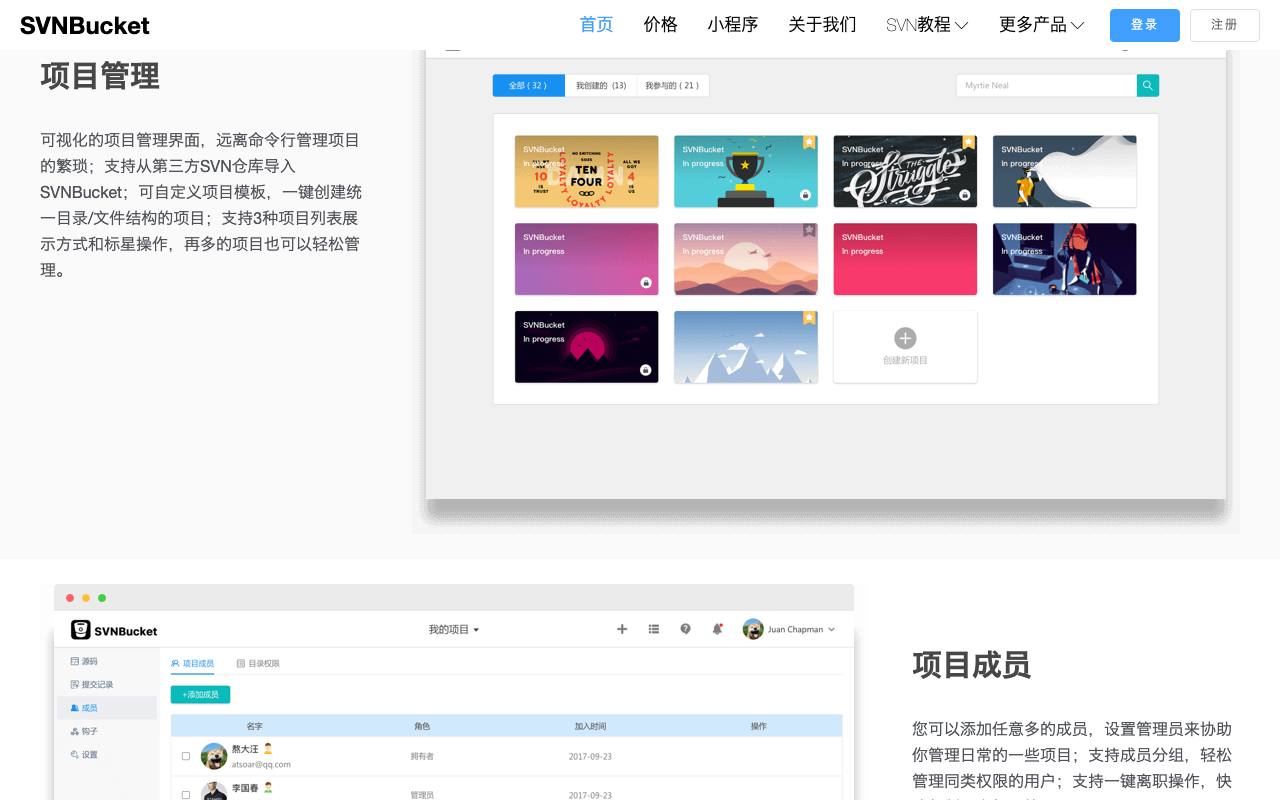Open the gray card with the white shape
Image resolution: width=1280 pixels, height=800 pixels.
coord(1064,171)
